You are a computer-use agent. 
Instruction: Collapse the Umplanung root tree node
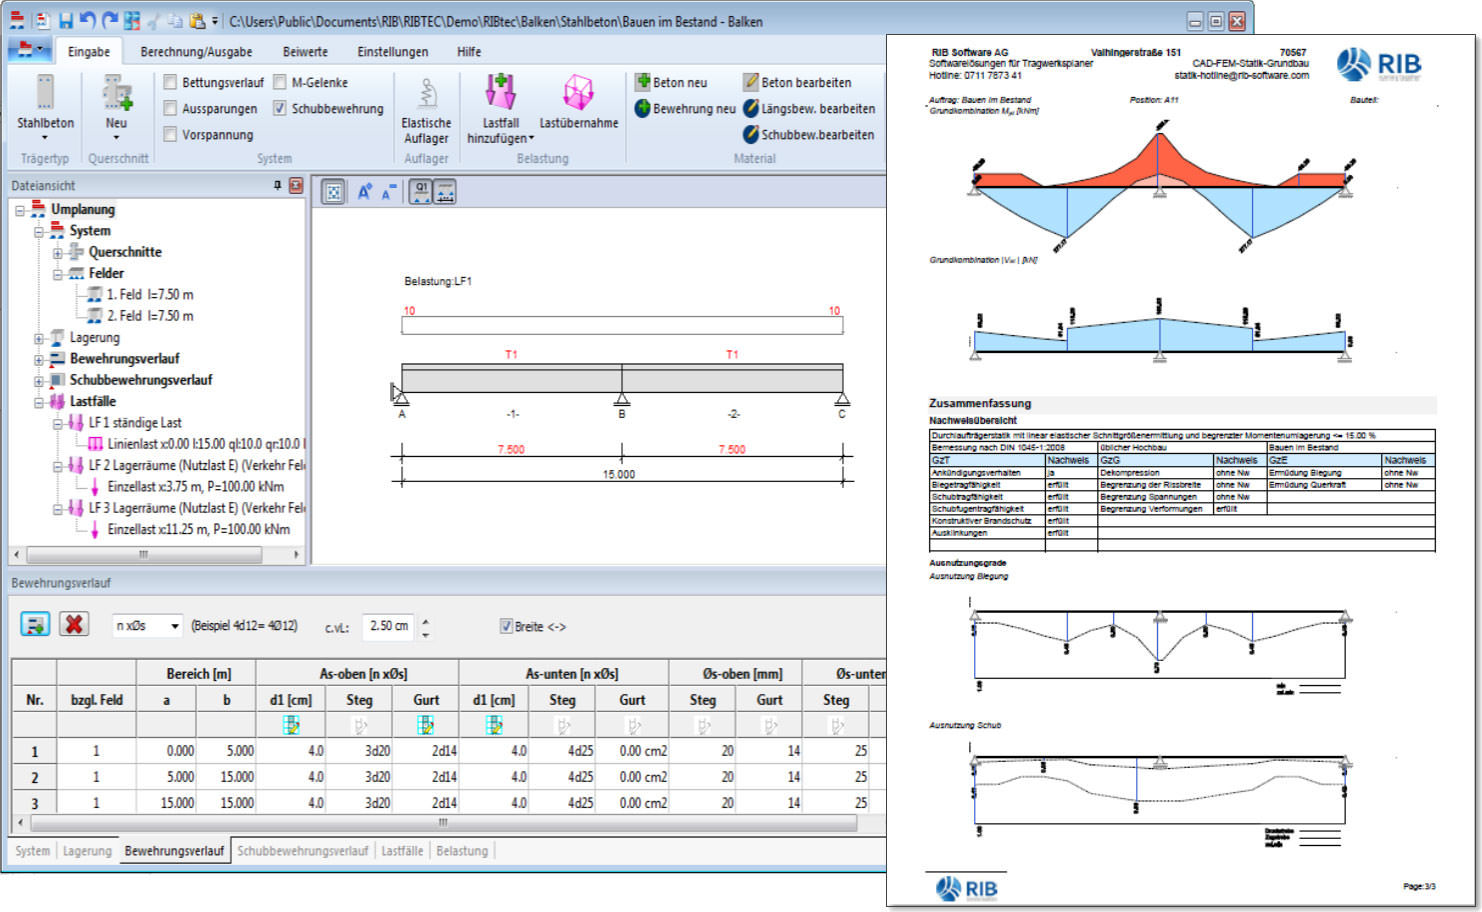[x=20, y=210]
